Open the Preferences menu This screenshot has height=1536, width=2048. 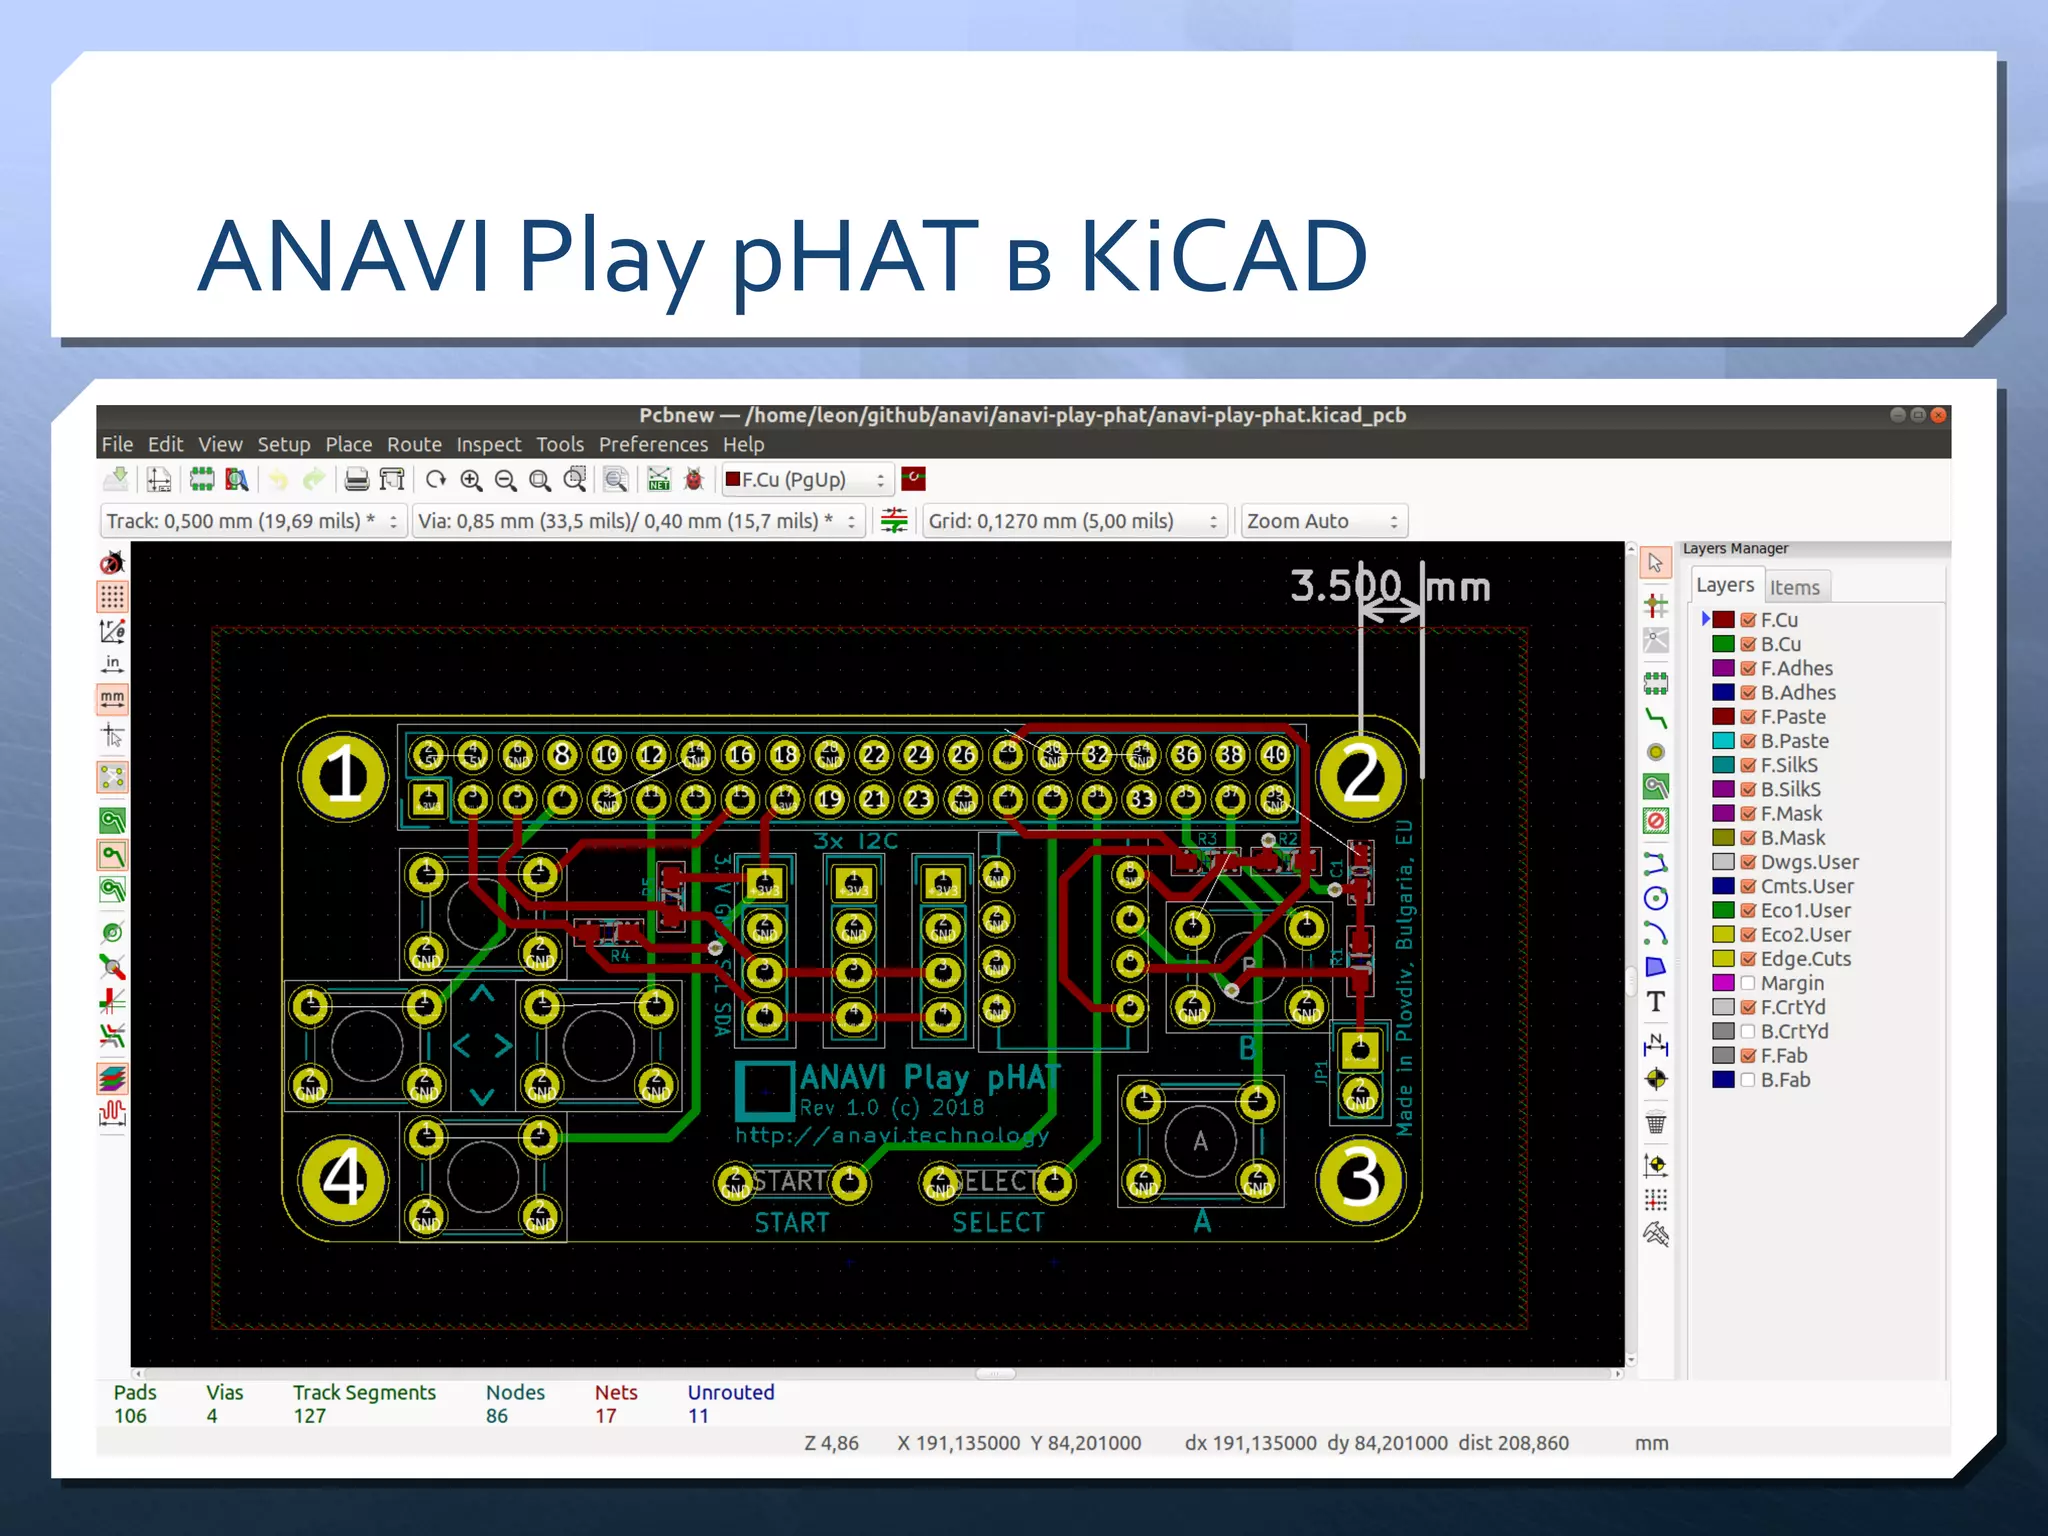pyautogui.click(x=653, y=445)
